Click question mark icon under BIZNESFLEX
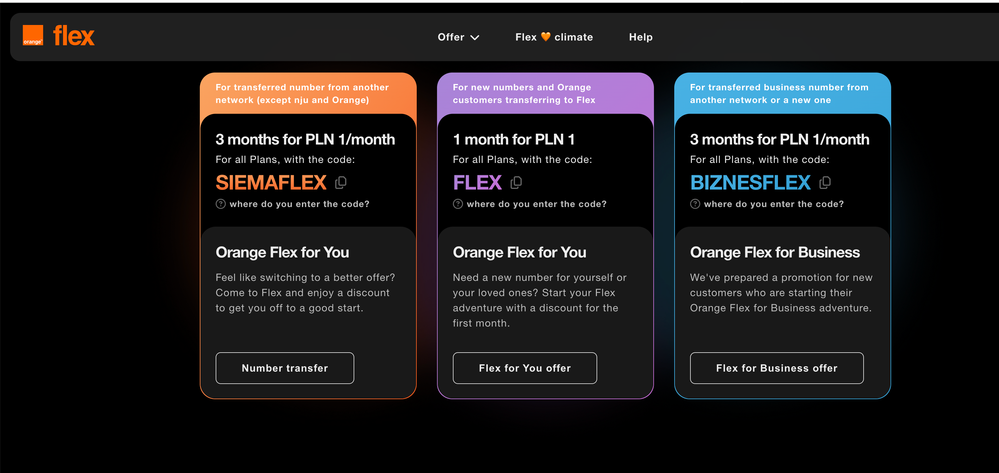The image size is (999, 473). tap(695, 204)
